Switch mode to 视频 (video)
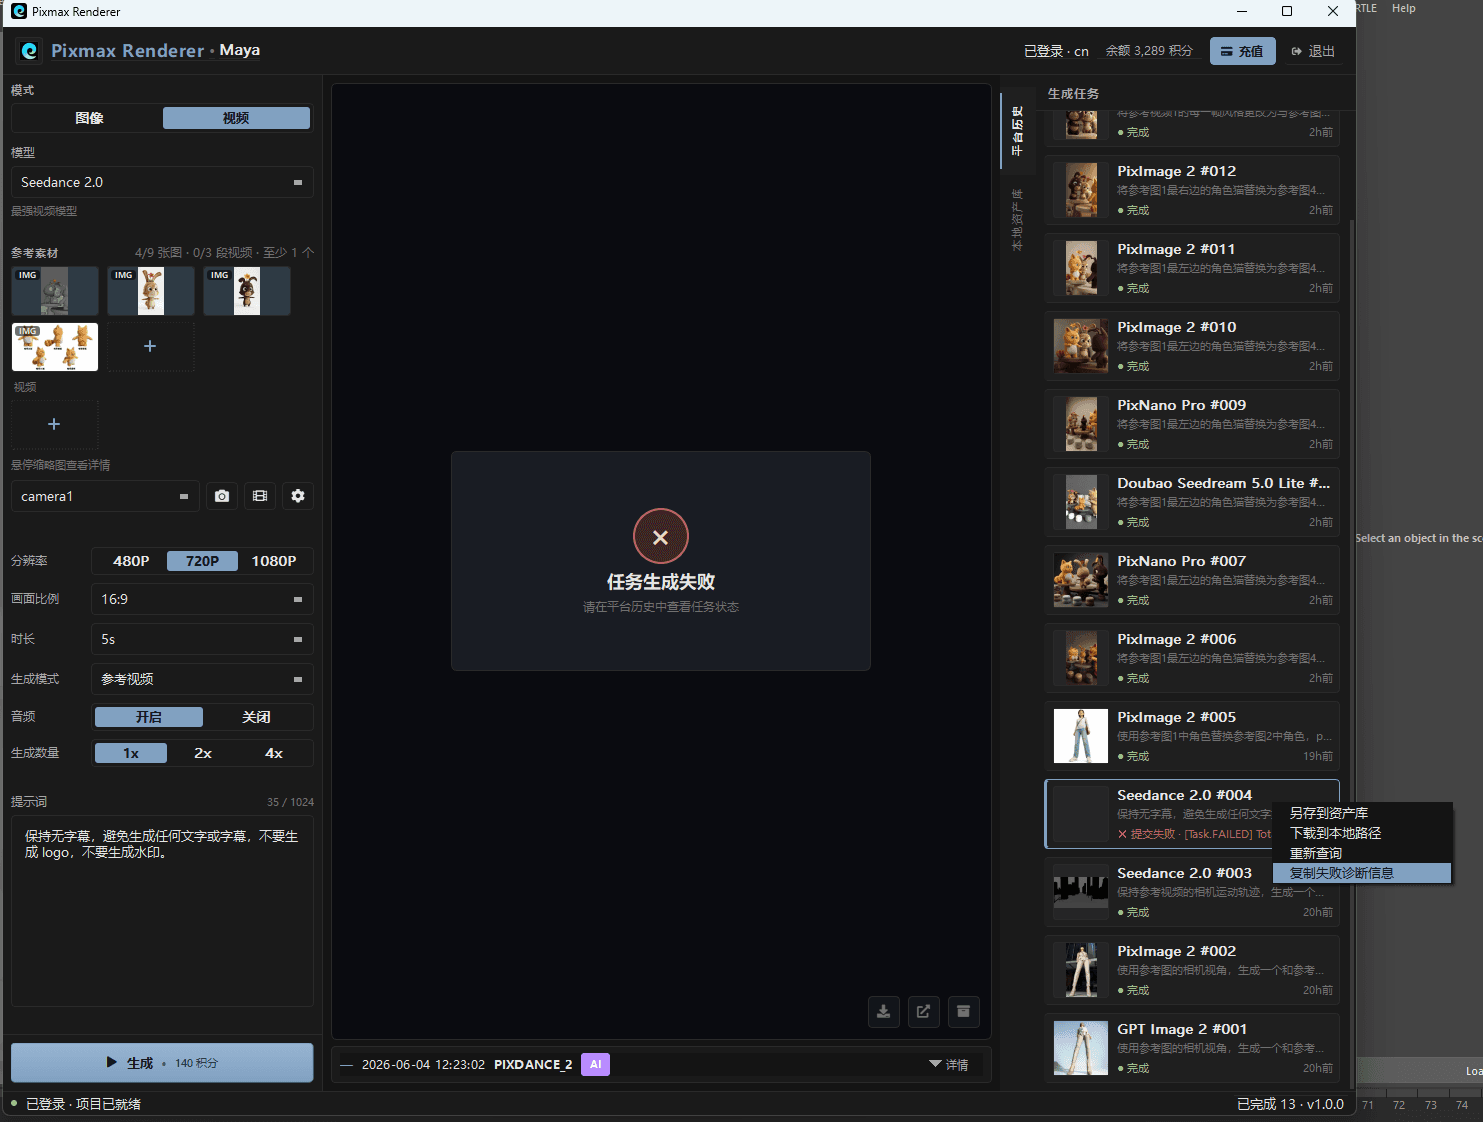The width and height of the screenshot is (1483, 1122). tap(236, 118)
